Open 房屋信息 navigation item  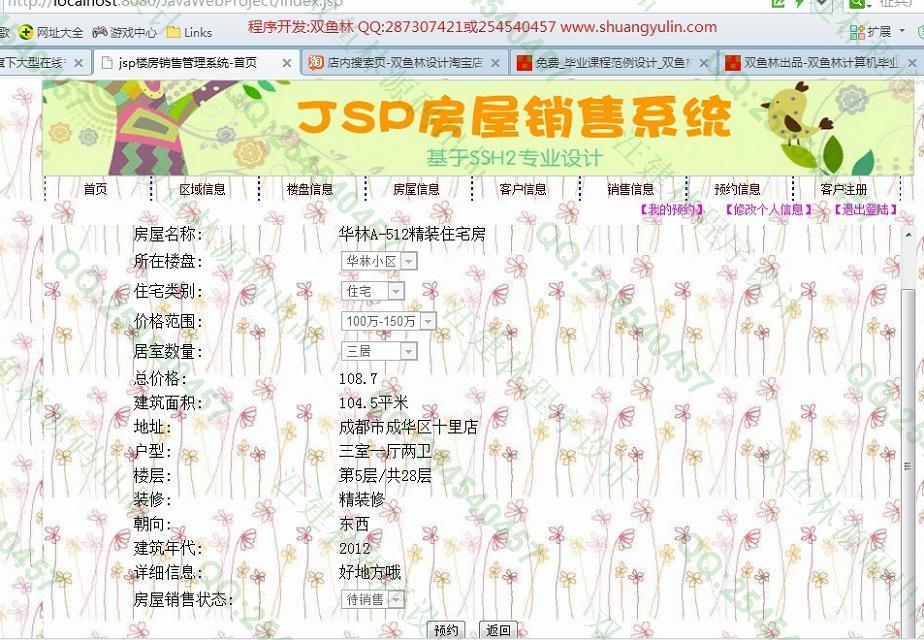pyautogui.click(x=416, y=189)
